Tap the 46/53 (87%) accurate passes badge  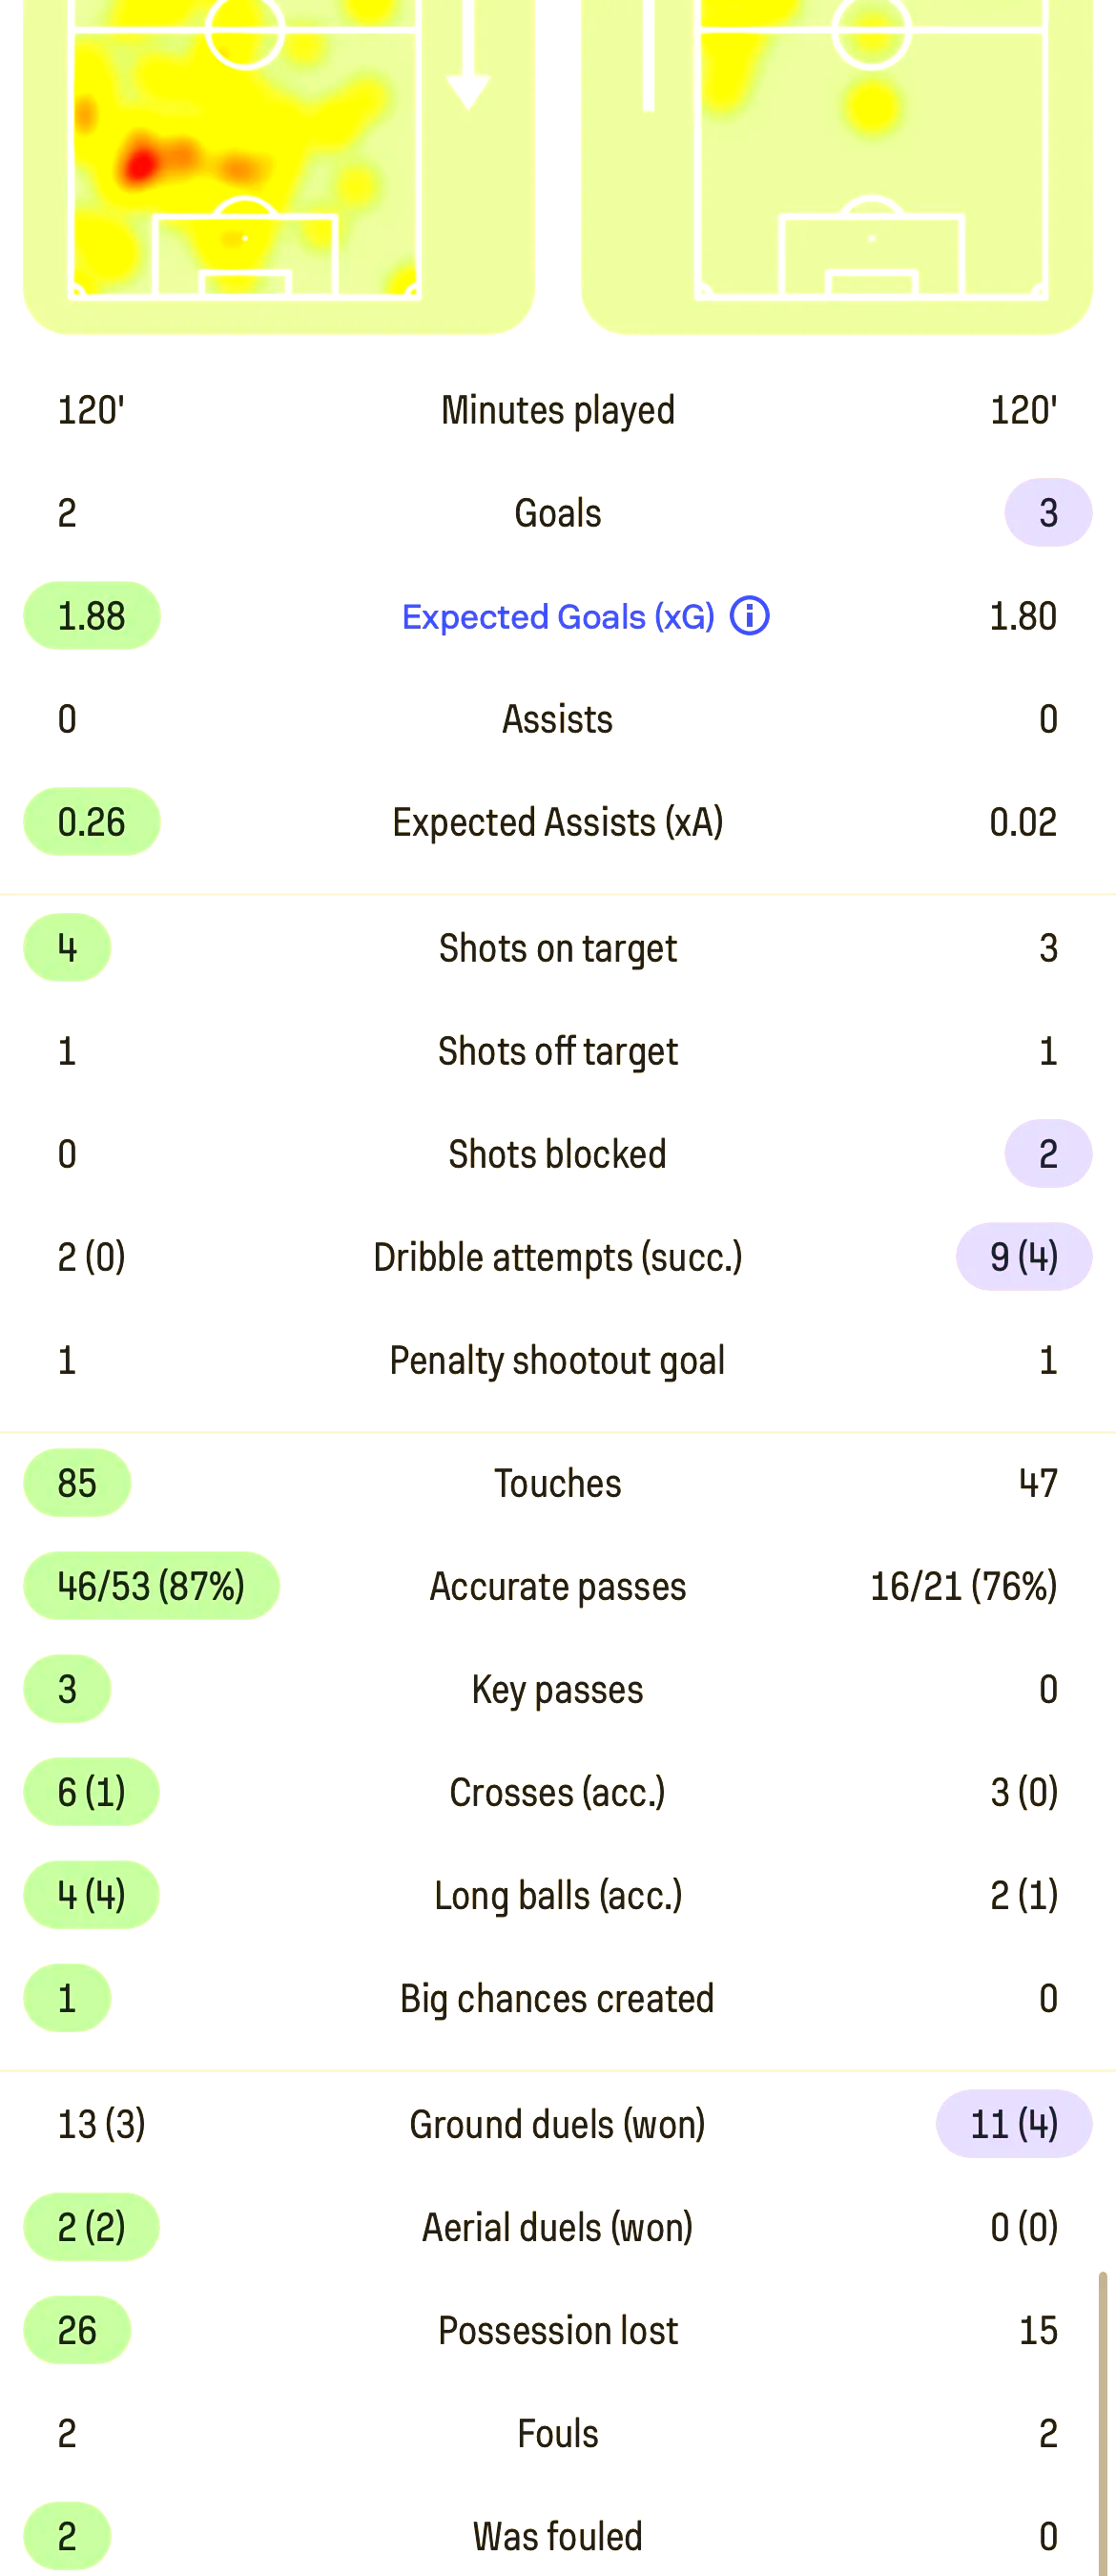[151, 1586]
